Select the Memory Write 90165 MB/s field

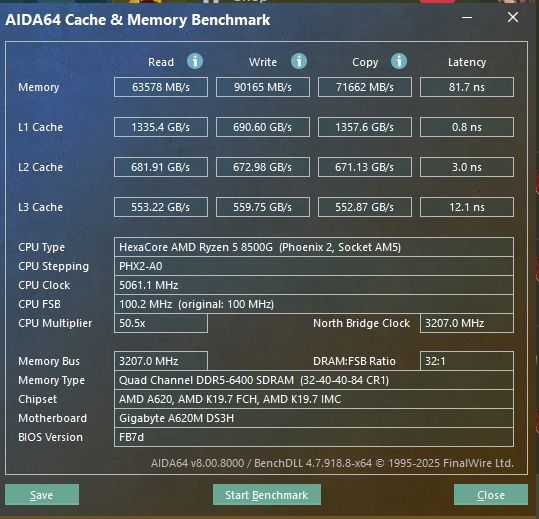263,87
